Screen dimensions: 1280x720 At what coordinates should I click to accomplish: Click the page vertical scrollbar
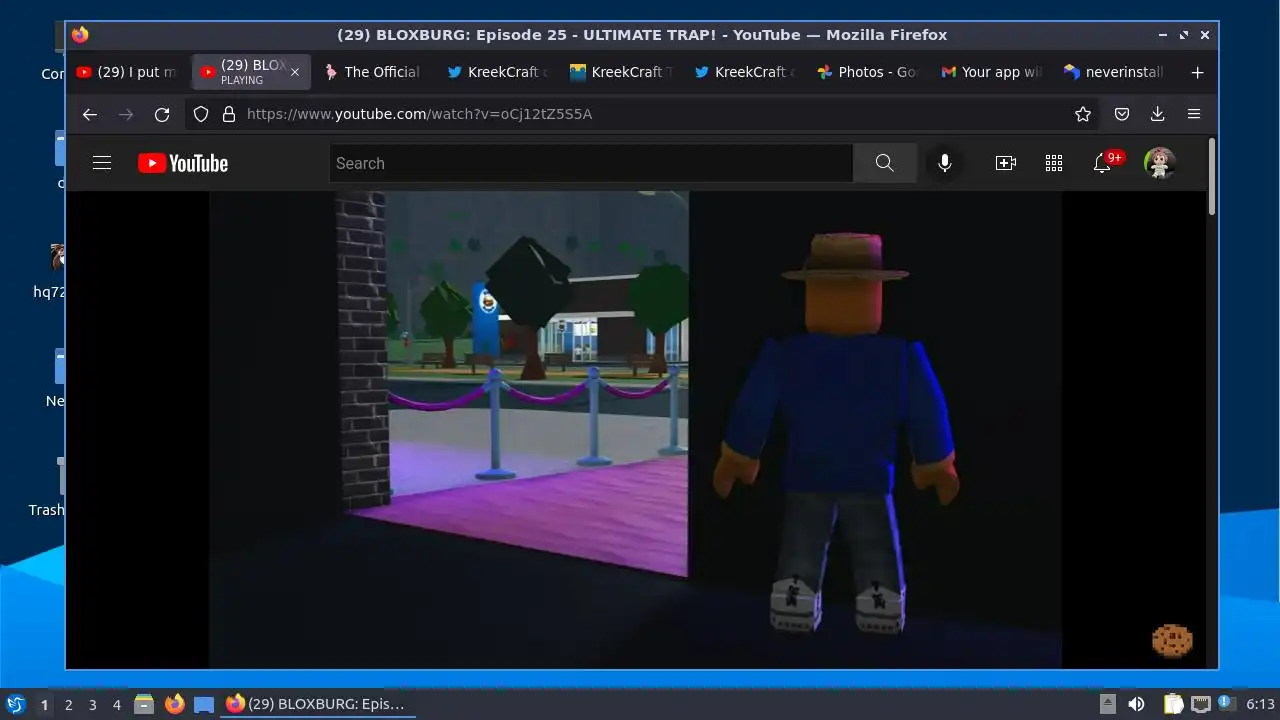point(1212,176)
